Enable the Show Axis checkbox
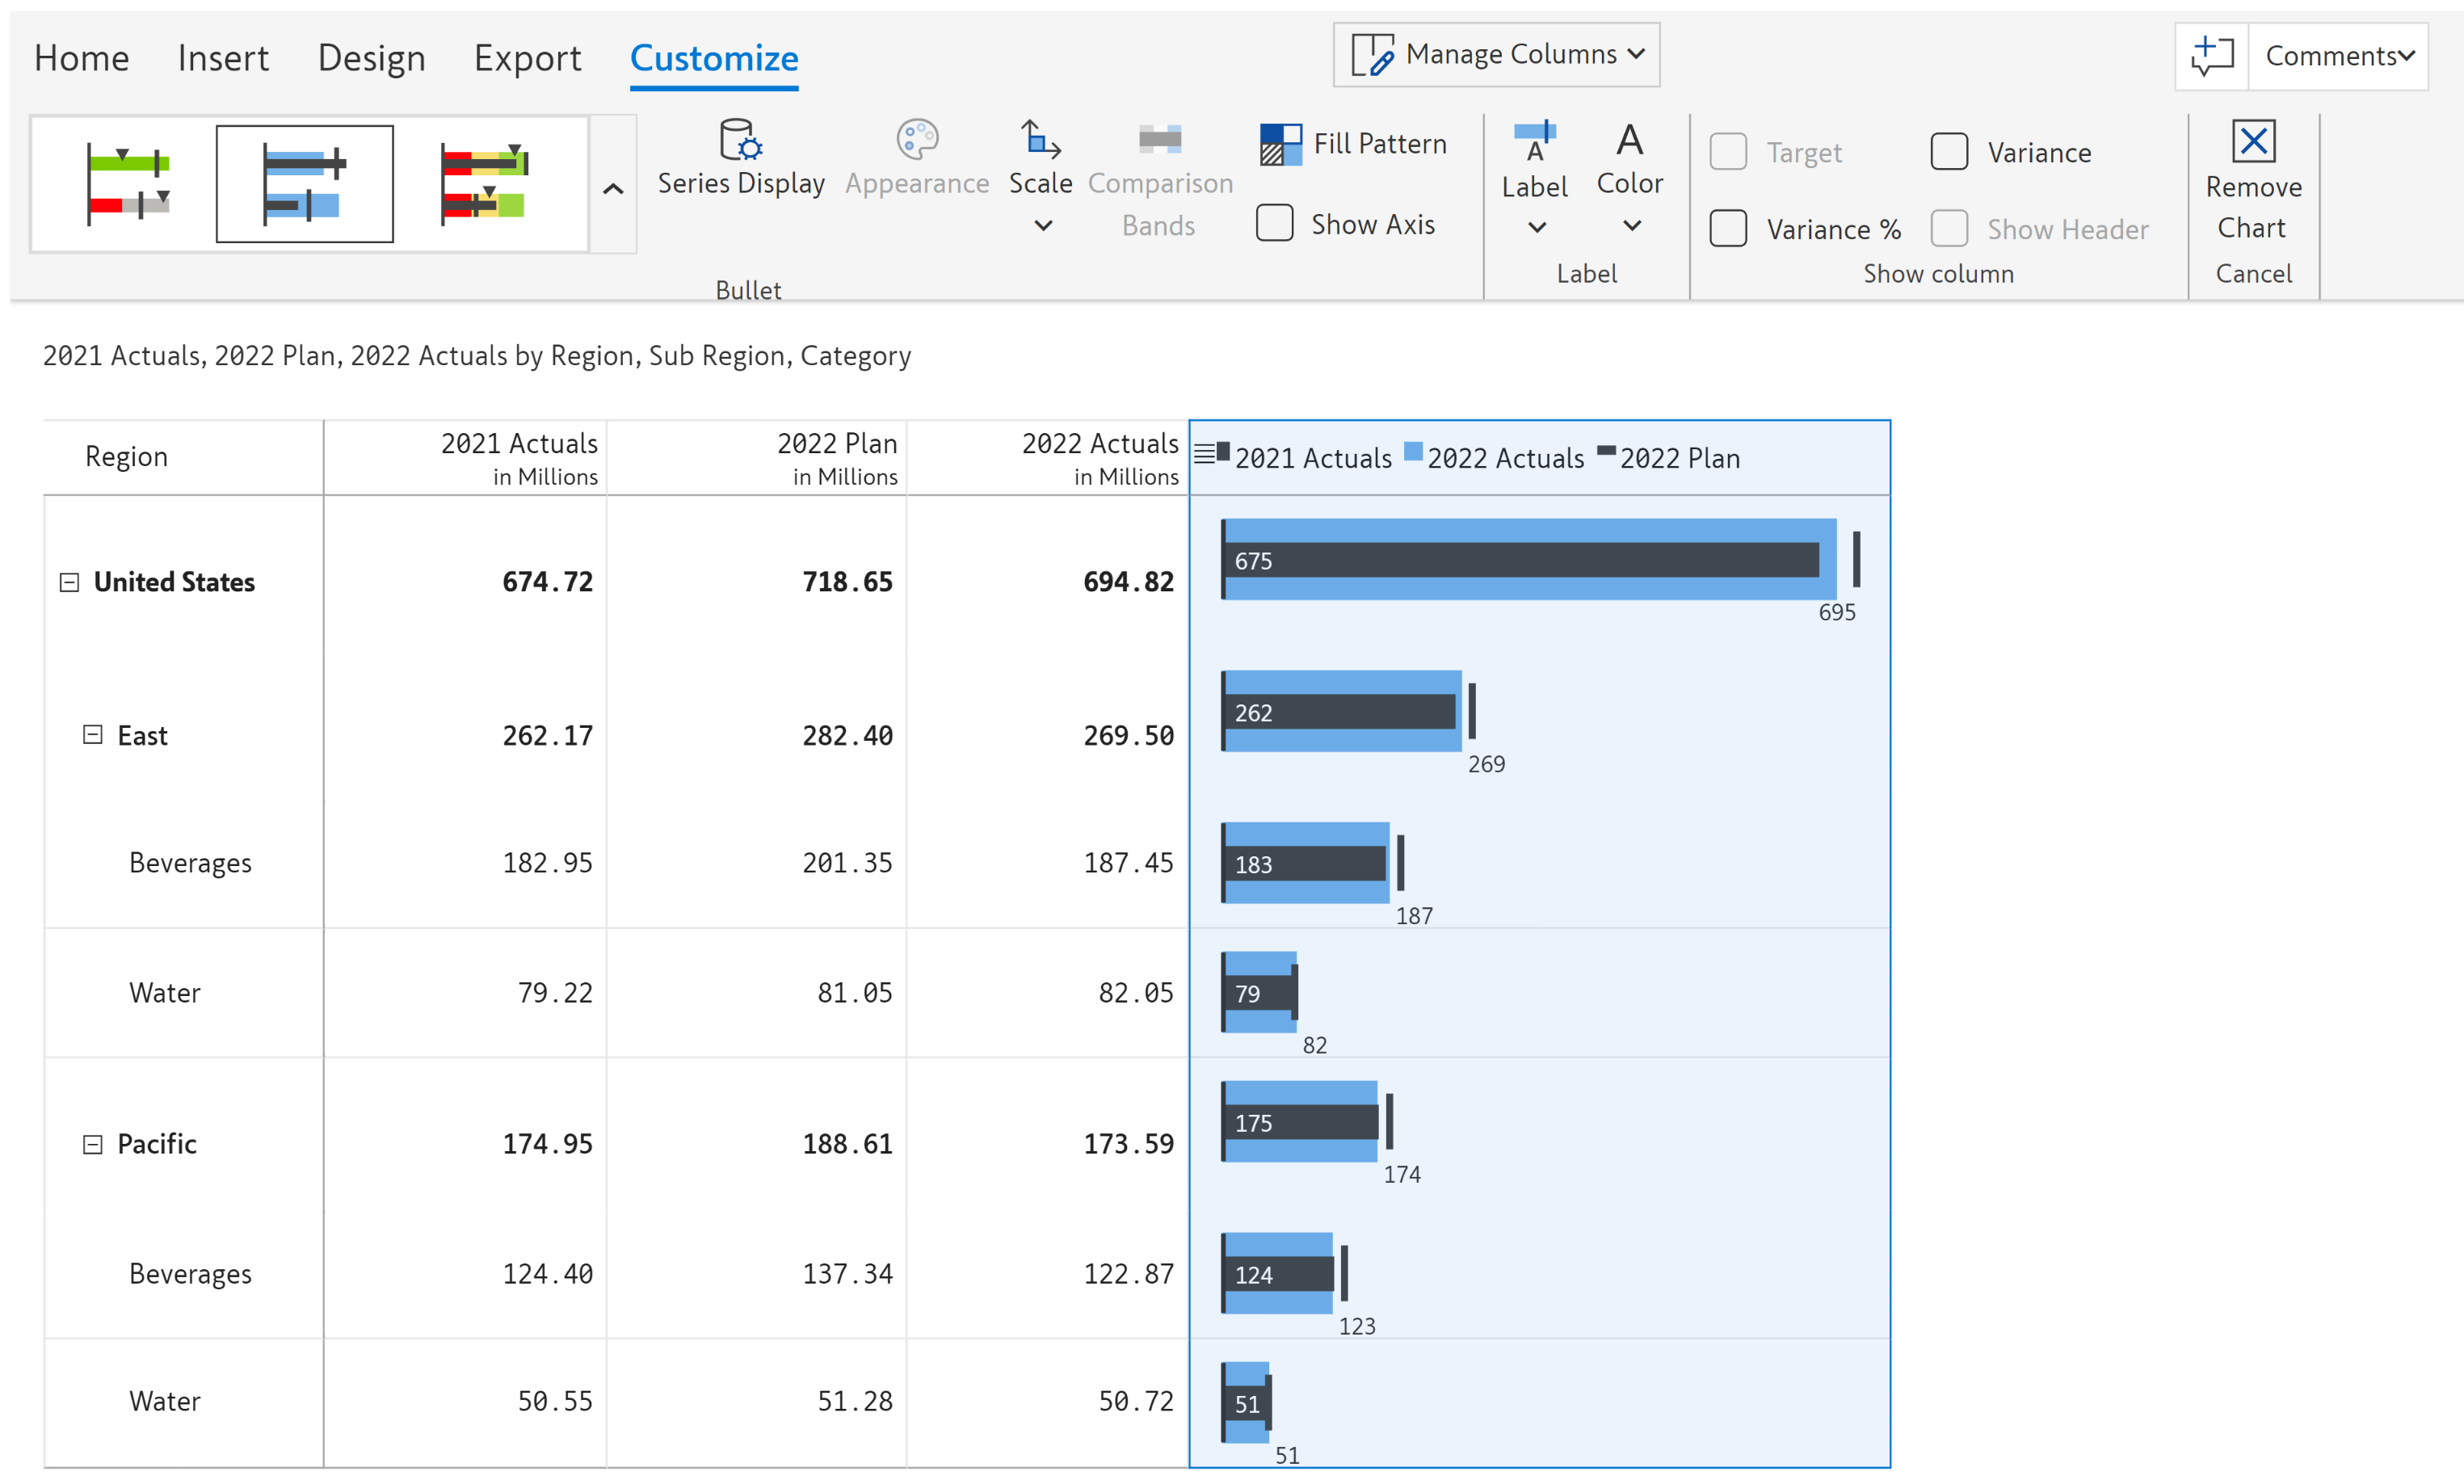Viewport: 2464px width, 1484px height. [x=1274, y=223]
